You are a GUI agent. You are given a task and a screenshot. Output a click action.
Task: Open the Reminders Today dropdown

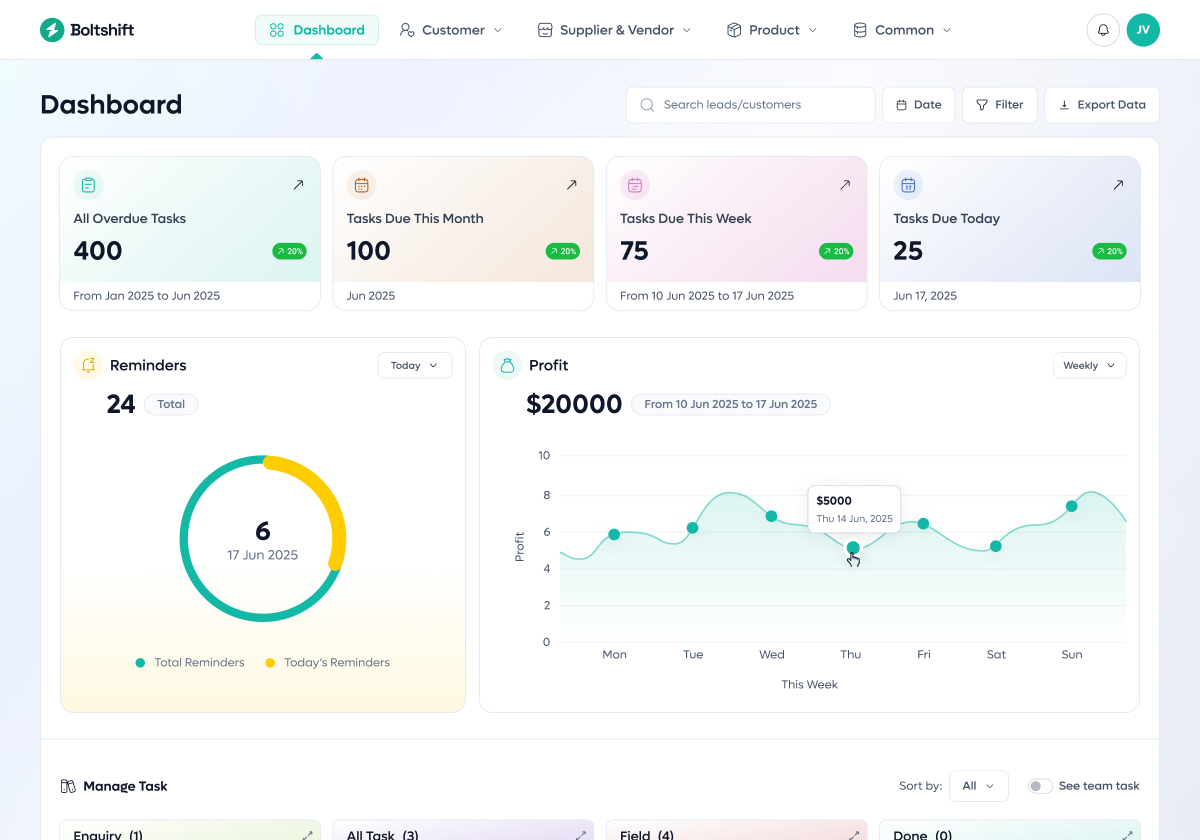click(x=414, y=366)
